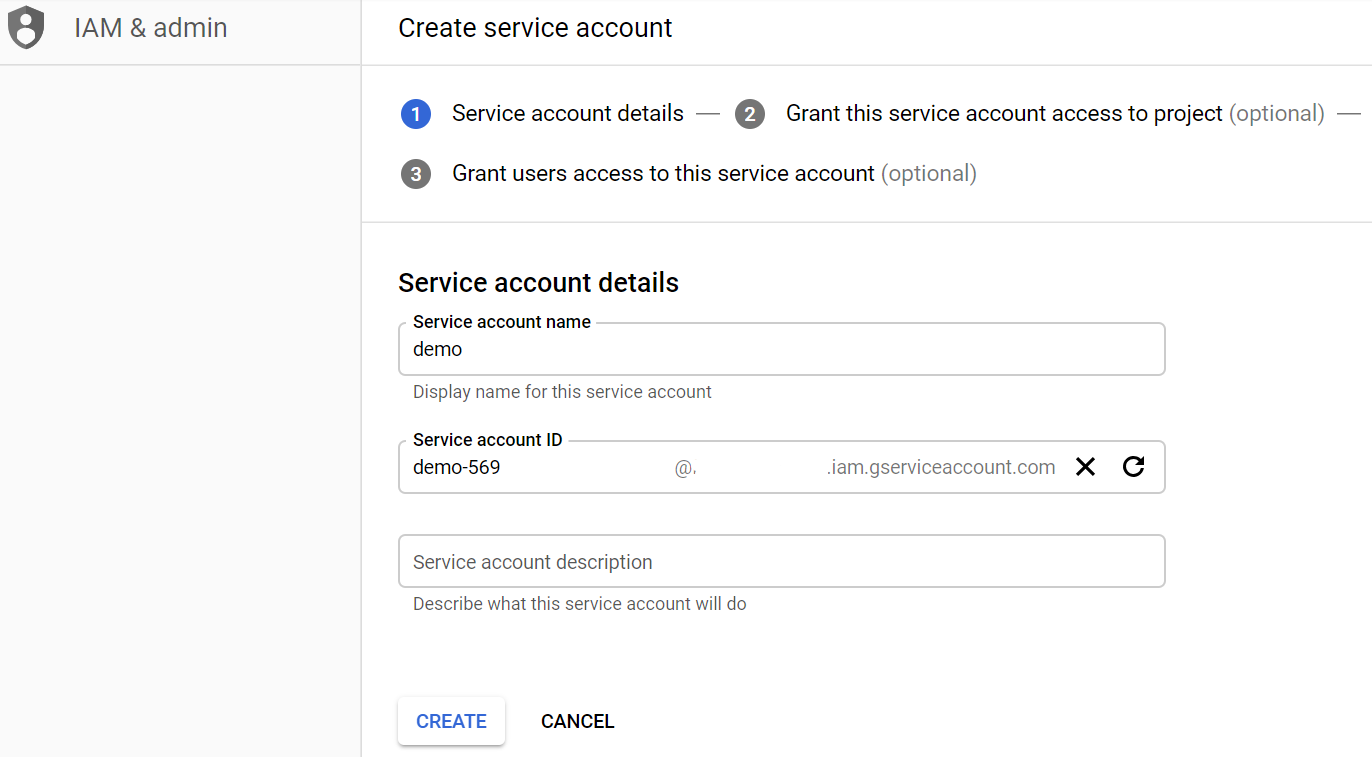Focus the Service account name field

(x=782, y=349)
